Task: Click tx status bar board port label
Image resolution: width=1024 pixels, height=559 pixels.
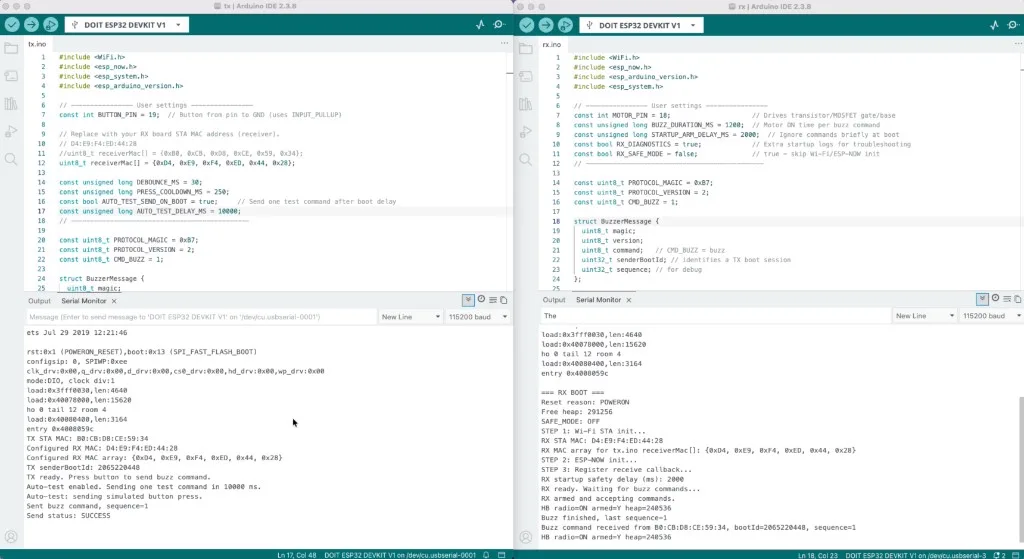Action: [400, 555]
